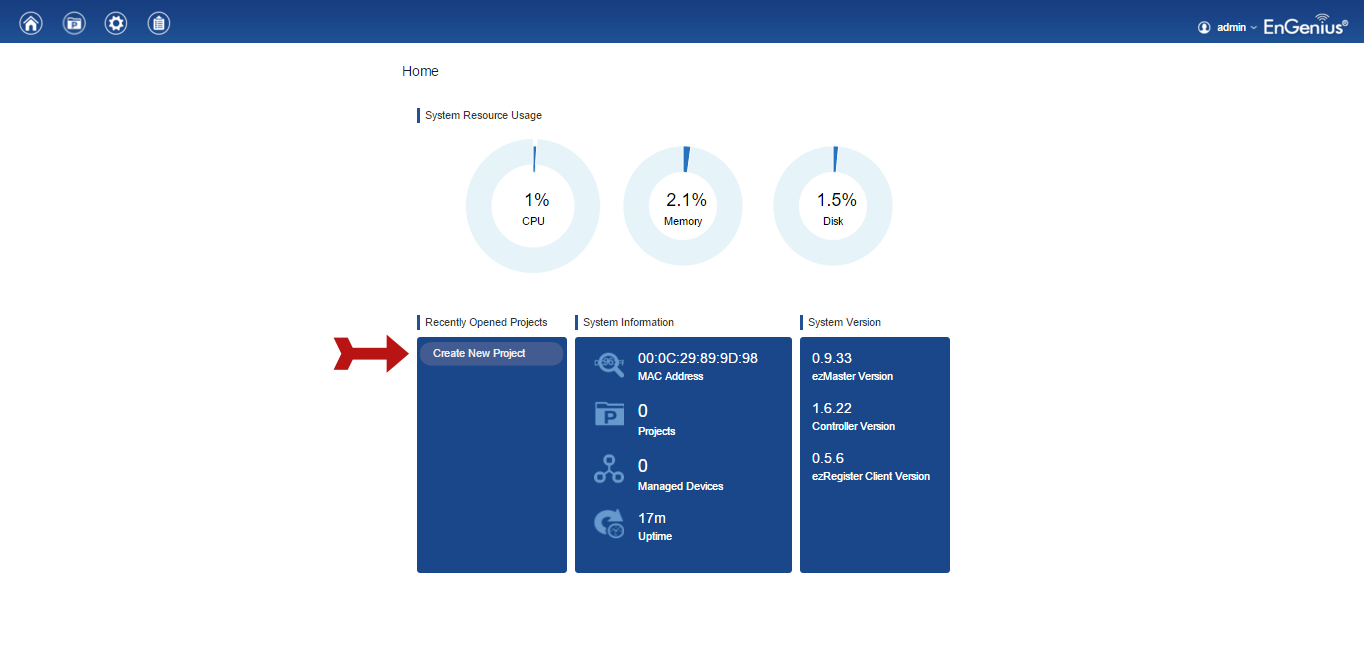Viewport: 1364px width, 656px height.
Task: Go to Home via house icon
Action: click(32, 23)
